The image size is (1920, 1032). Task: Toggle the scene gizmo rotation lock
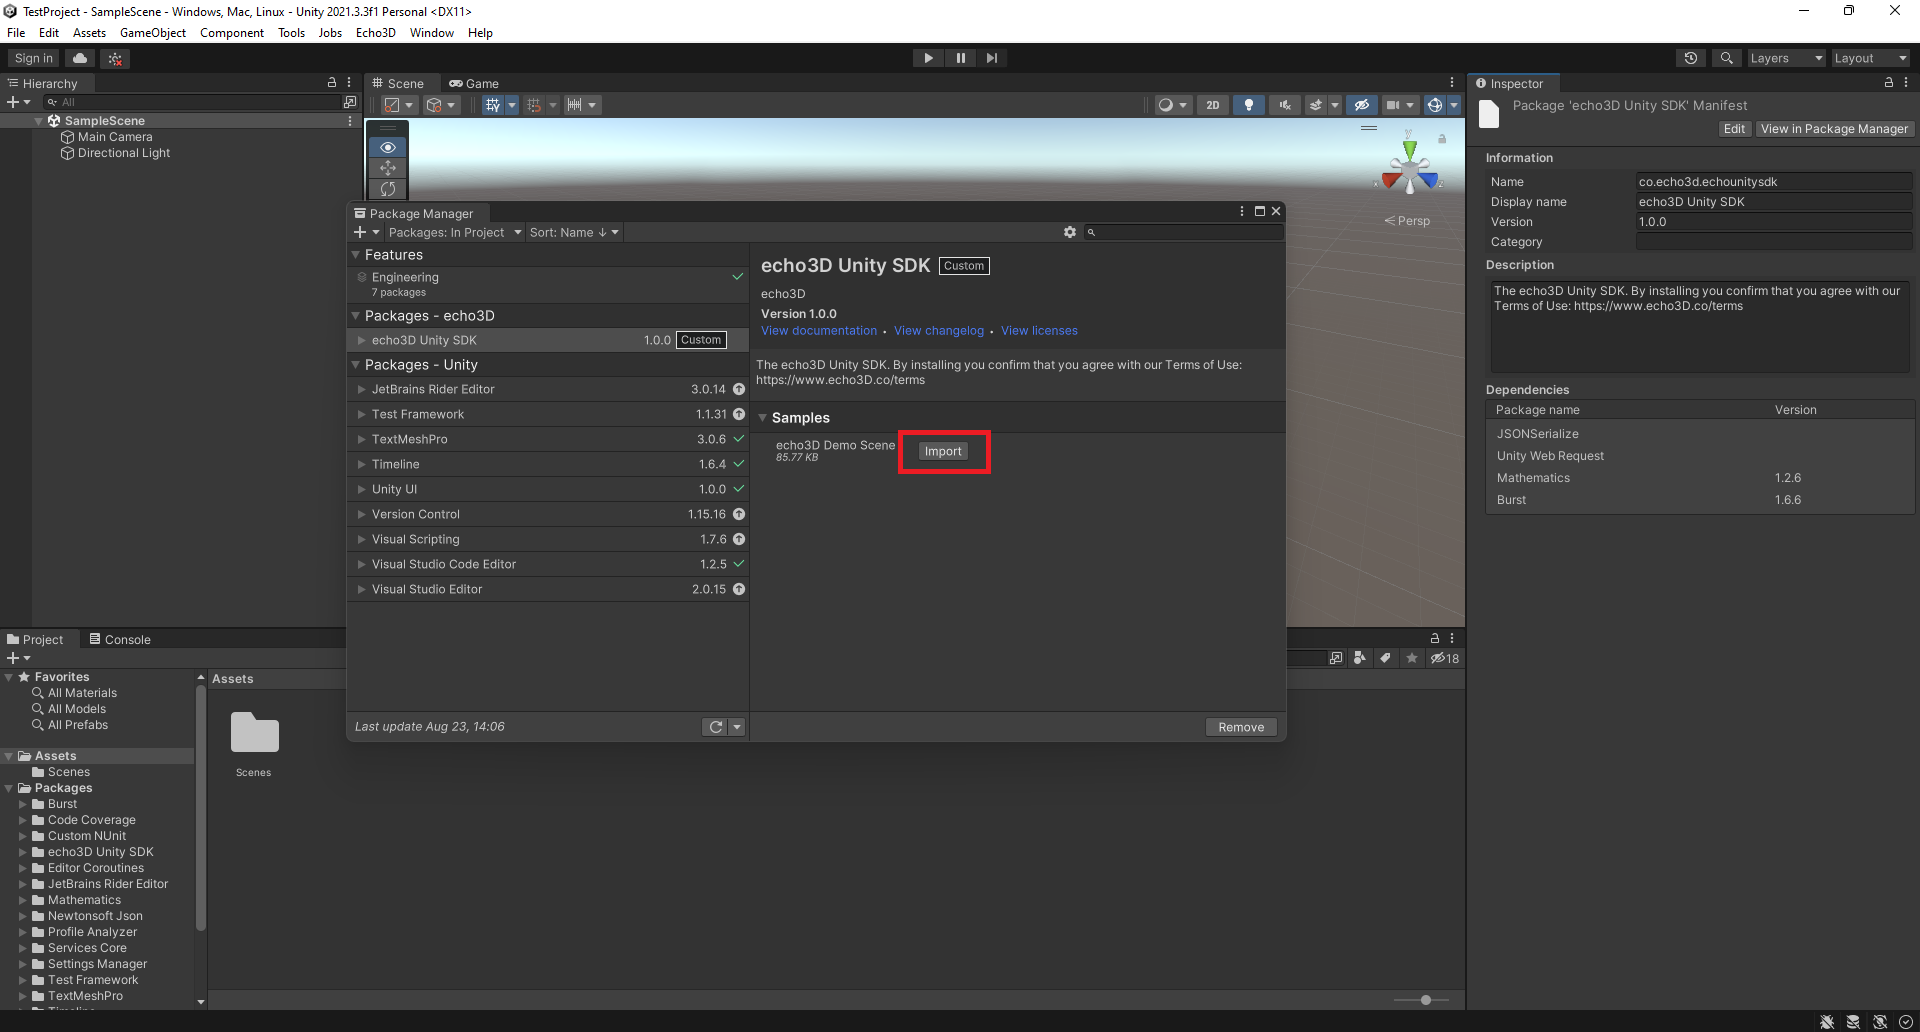point(1442,139)
